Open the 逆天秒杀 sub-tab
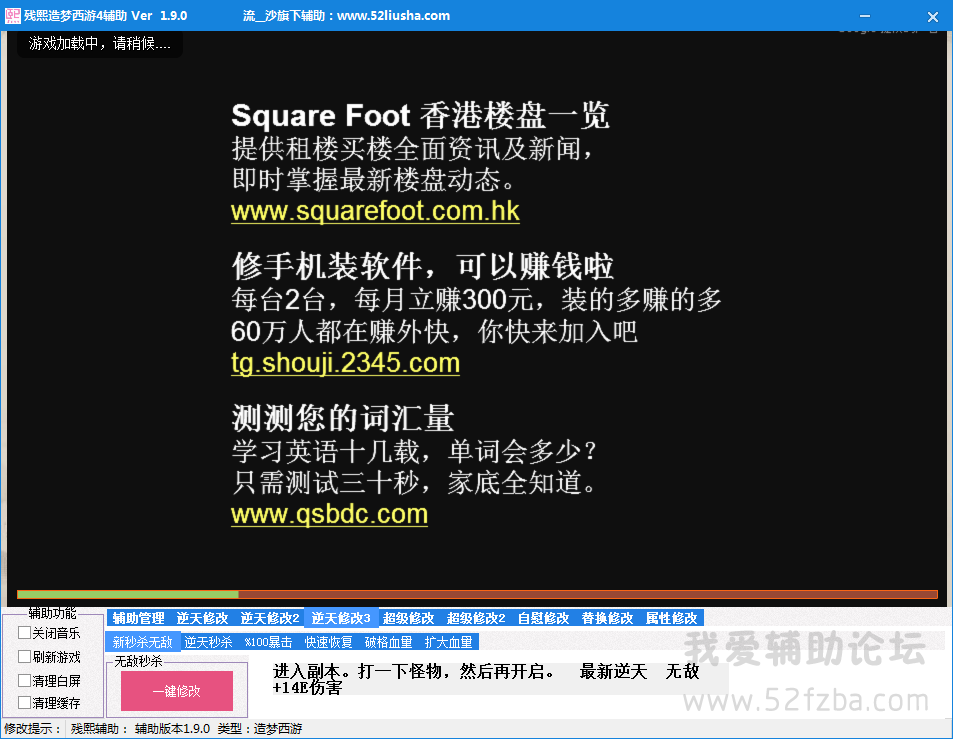953x739 pixels. pos(208,642)
